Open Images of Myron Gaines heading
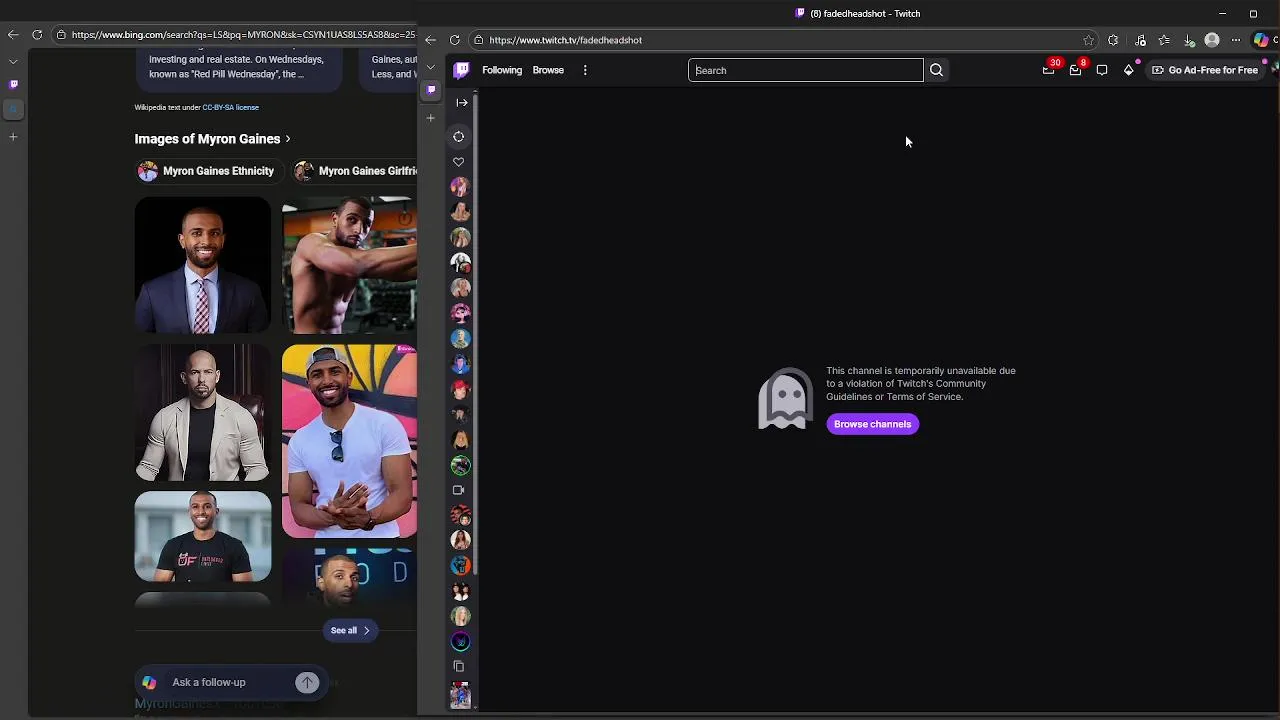Image resolution: width=1280 pixels, height=720 pixels. click(207, 139)
